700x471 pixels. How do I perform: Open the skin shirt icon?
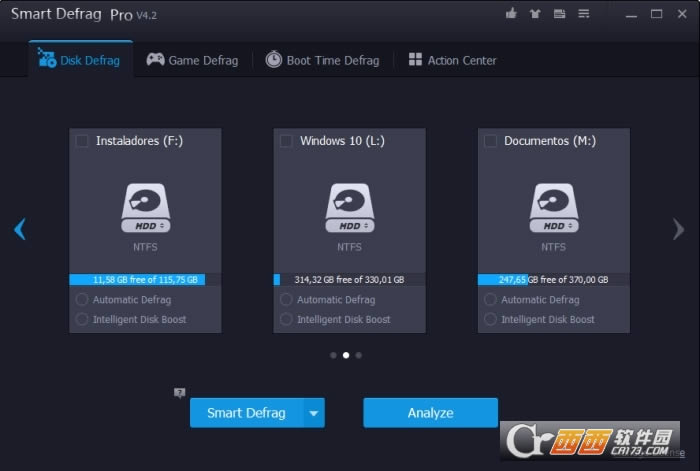[535, 14]
